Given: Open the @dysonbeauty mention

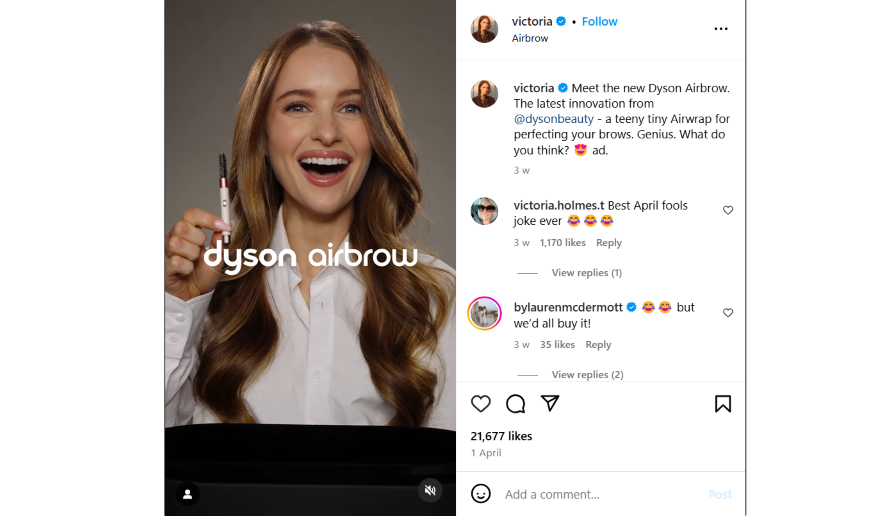Looking at the screenshot, I should coord(553,119).
